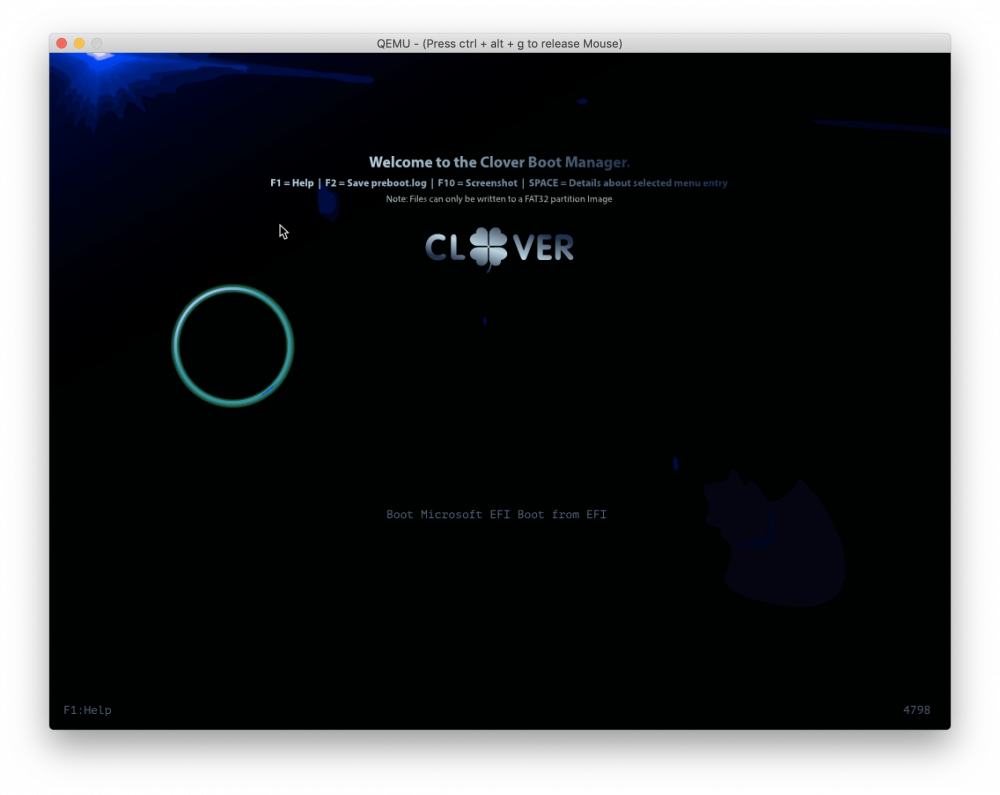
Task: Click 'Boot Microsoft EFI Boot from EFI' label
Action: coord(496,514)
